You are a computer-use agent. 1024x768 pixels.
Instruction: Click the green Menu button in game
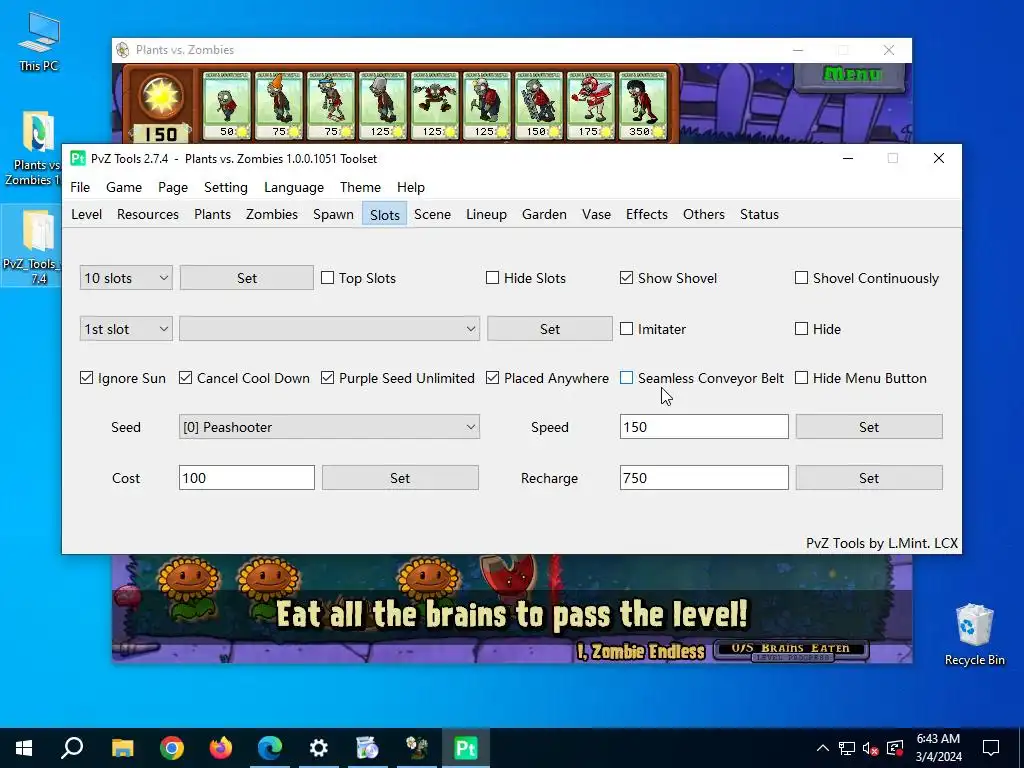tap(850, 75)
